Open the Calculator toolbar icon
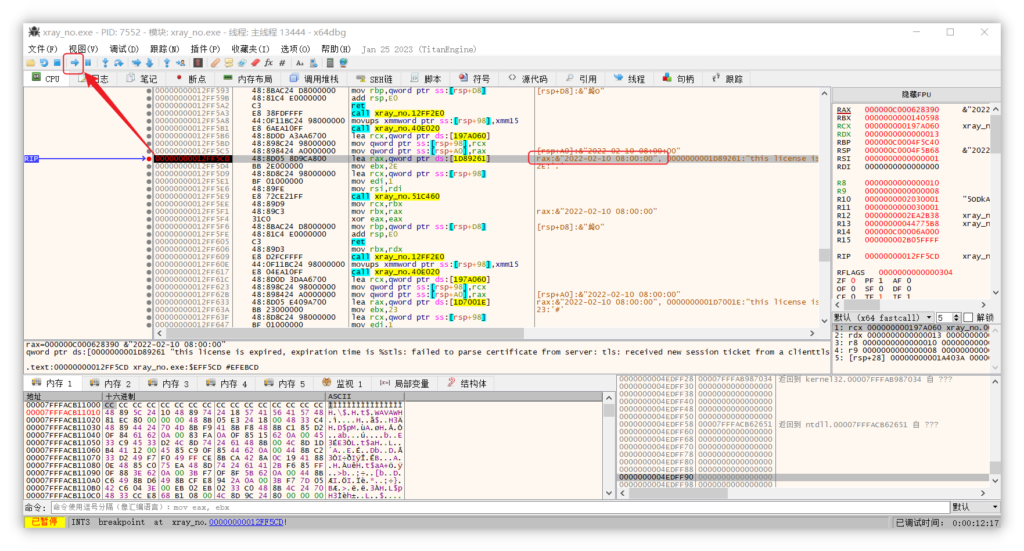The width and height of the screenshot is (1024, 551). tap(330, 63)
